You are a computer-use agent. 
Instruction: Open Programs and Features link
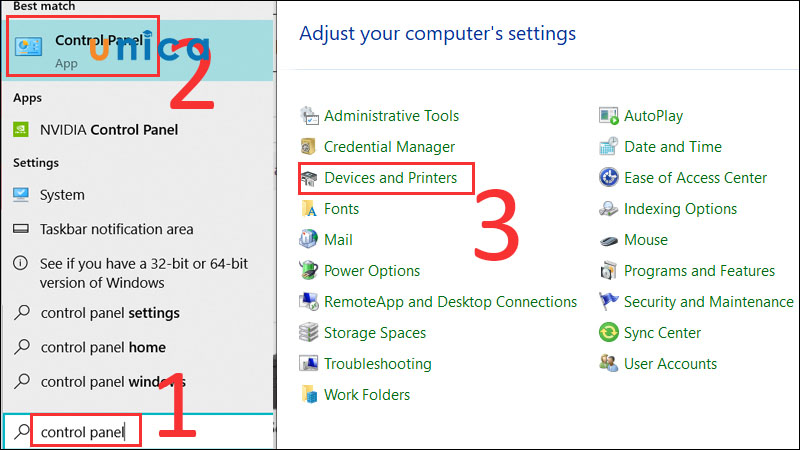tap(699, 271)
